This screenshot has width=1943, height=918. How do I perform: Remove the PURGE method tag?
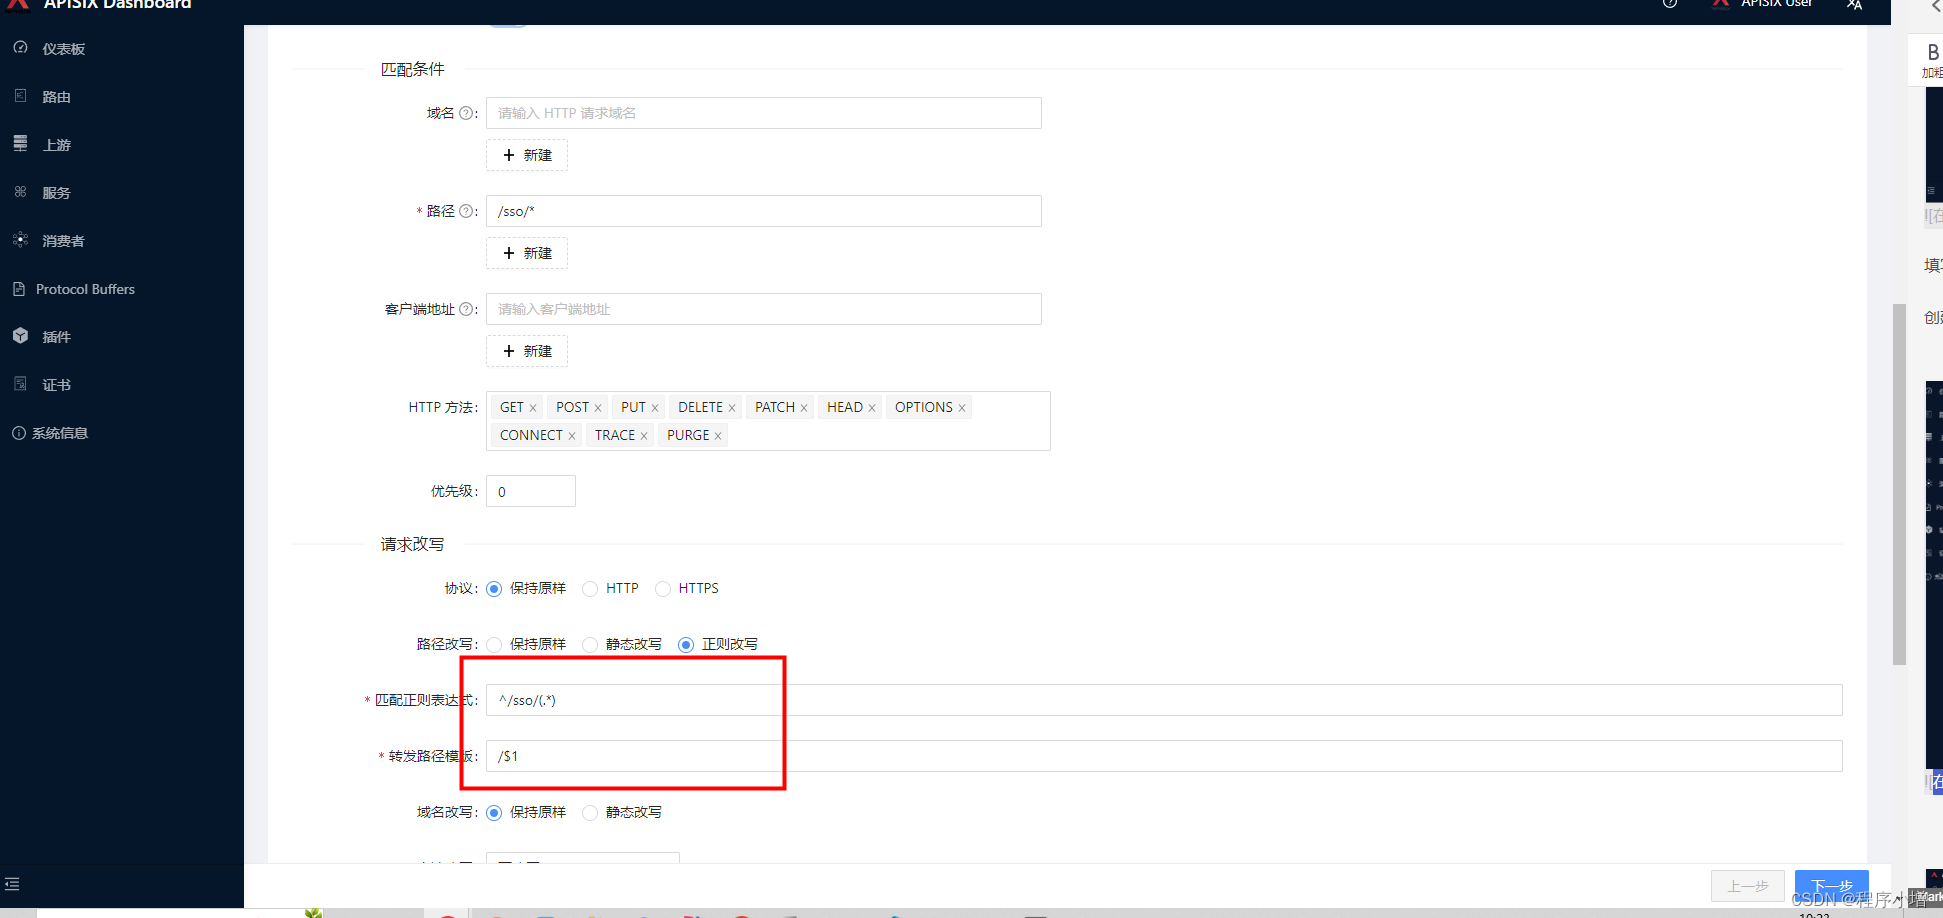(x=718, y=436)
